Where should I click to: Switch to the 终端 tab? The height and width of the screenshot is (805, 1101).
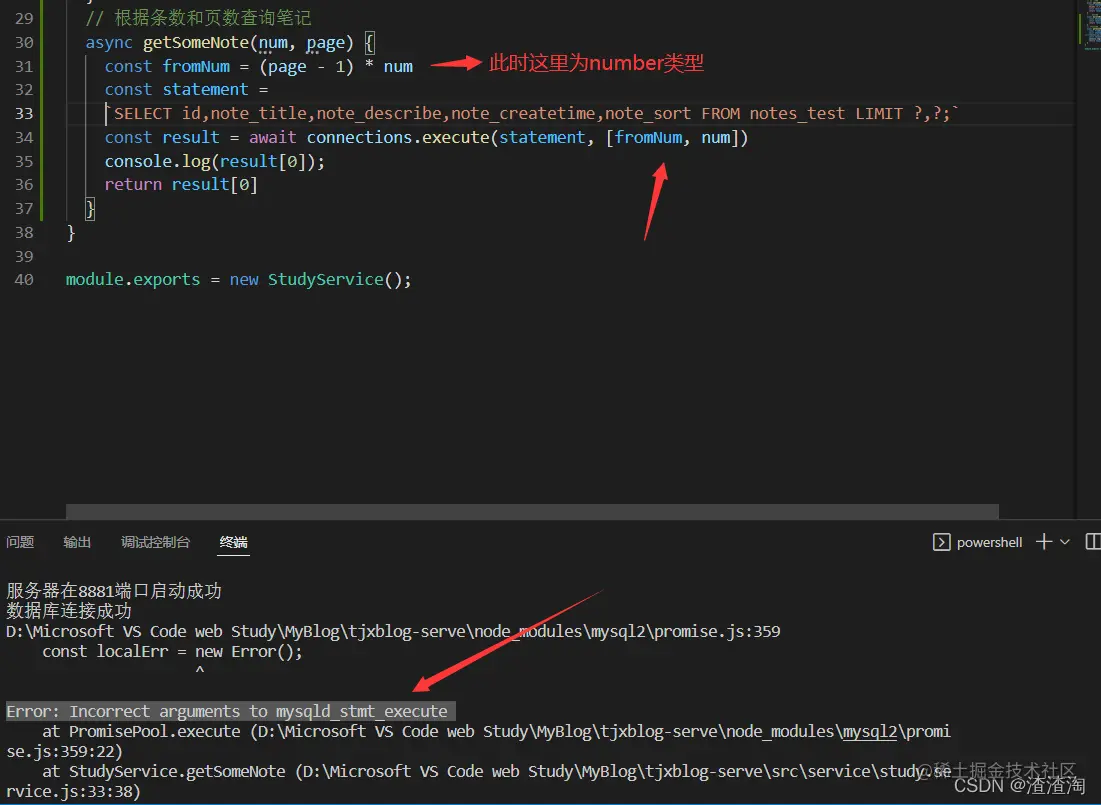coord(233,542)
